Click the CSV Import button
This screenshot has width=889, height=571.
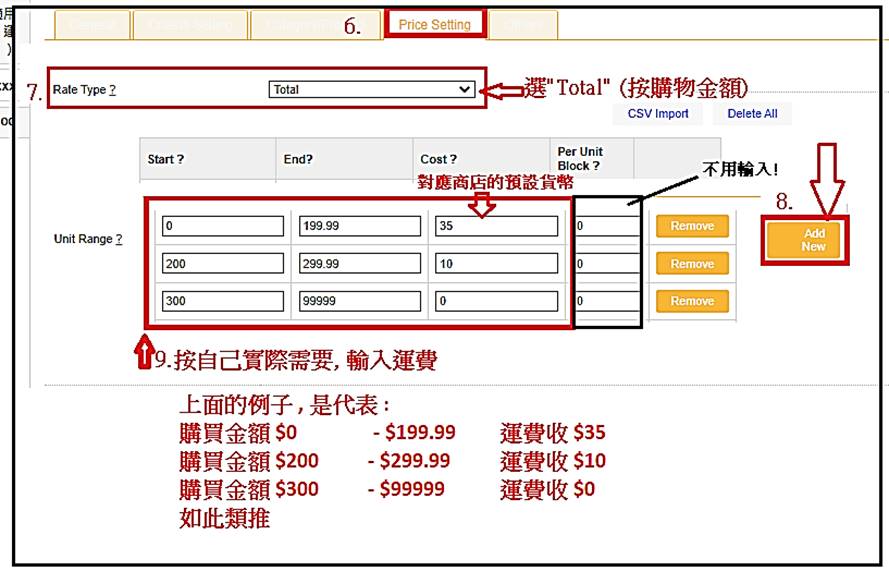pyautogui.click(x=657, y=114)
